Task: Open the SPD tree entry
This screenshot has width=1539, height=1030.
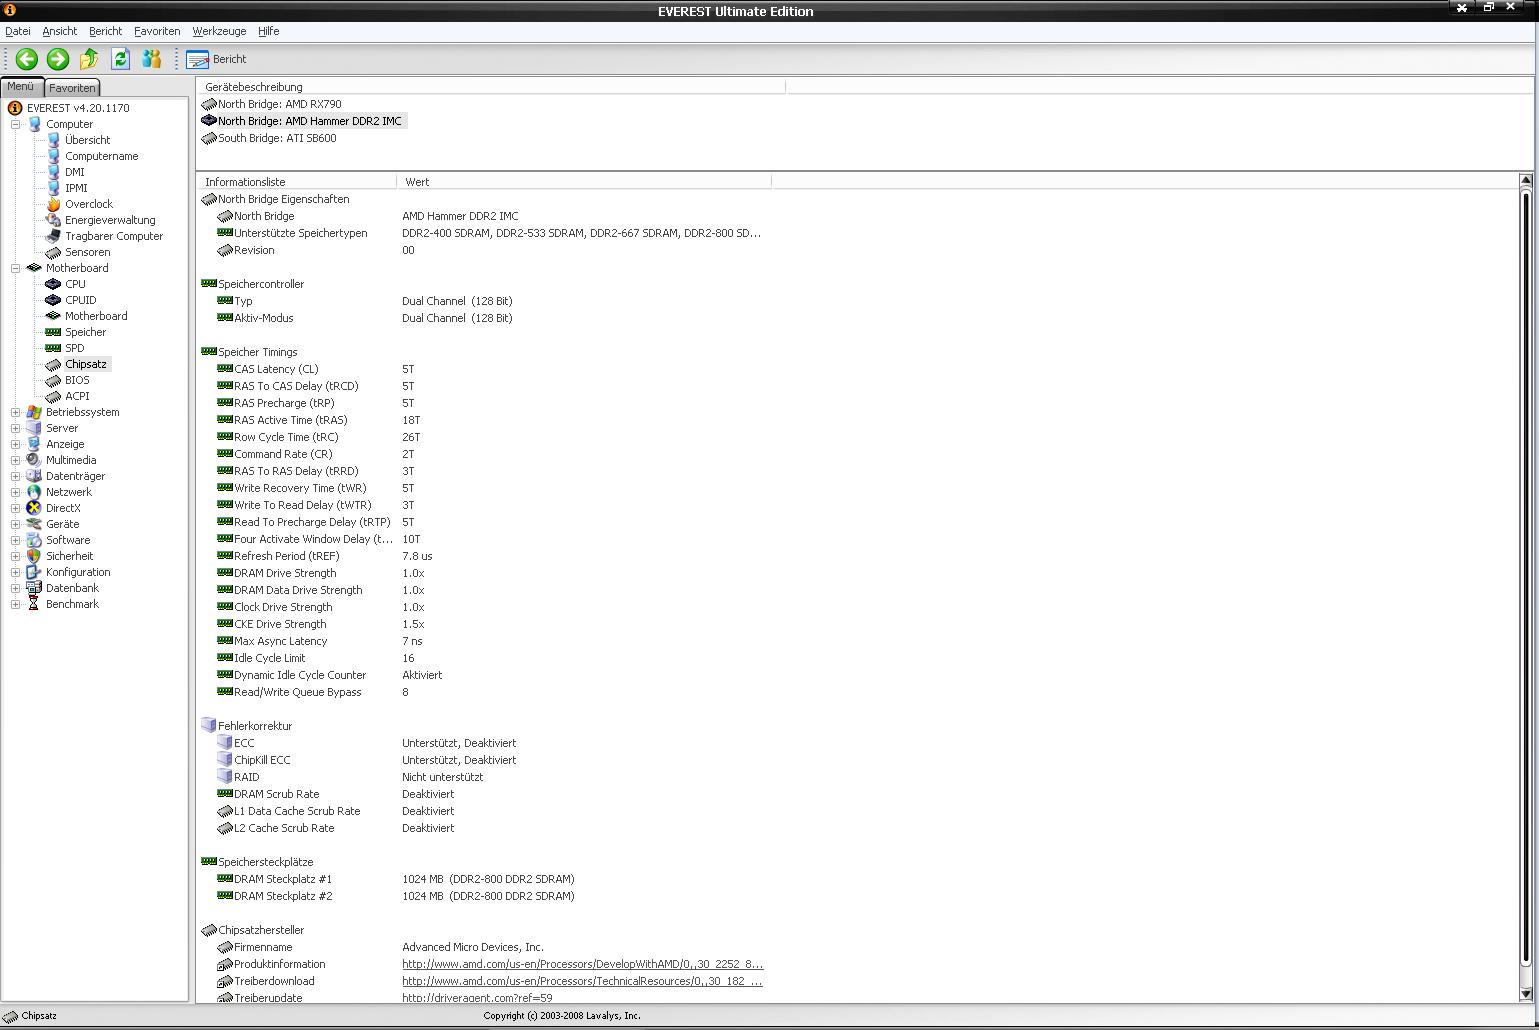Action: (74, 348)
